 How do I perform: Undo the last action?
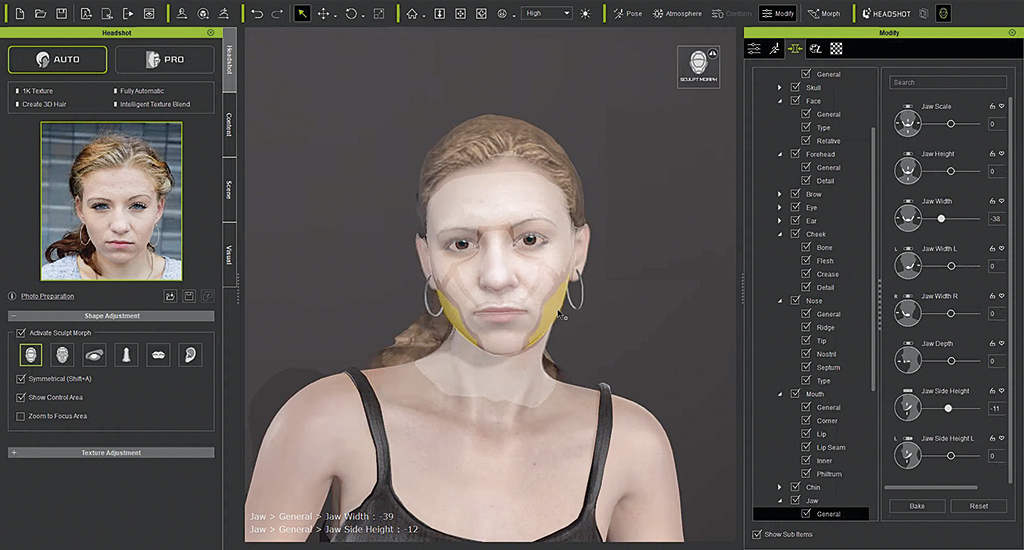pos(257,13)
